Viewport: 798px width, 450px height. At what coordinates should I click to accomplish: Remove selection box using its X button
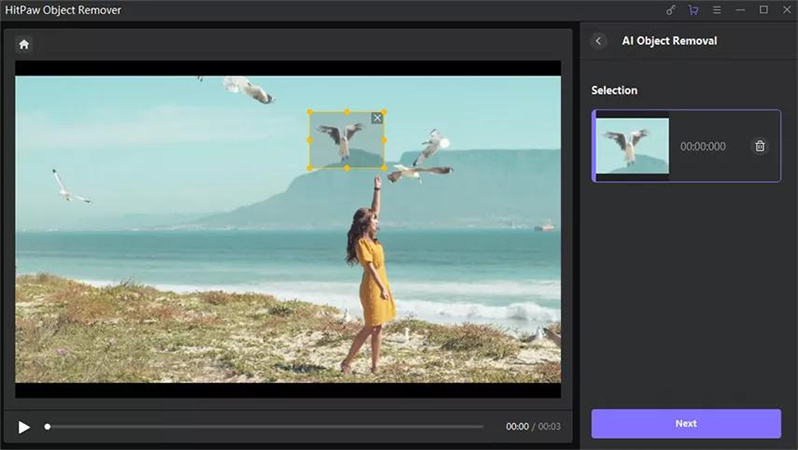coord(377,118)
